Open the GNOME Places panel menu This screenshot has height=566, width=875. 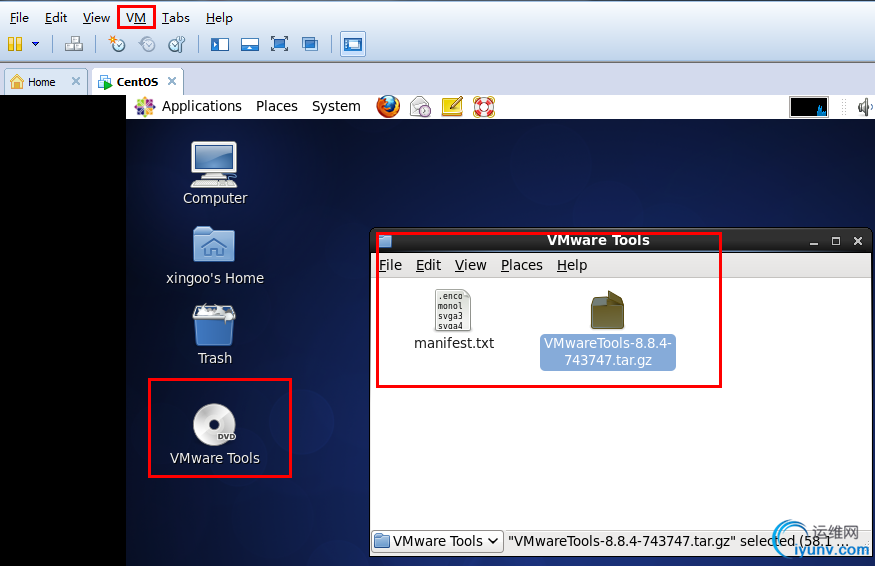[277, 106]
